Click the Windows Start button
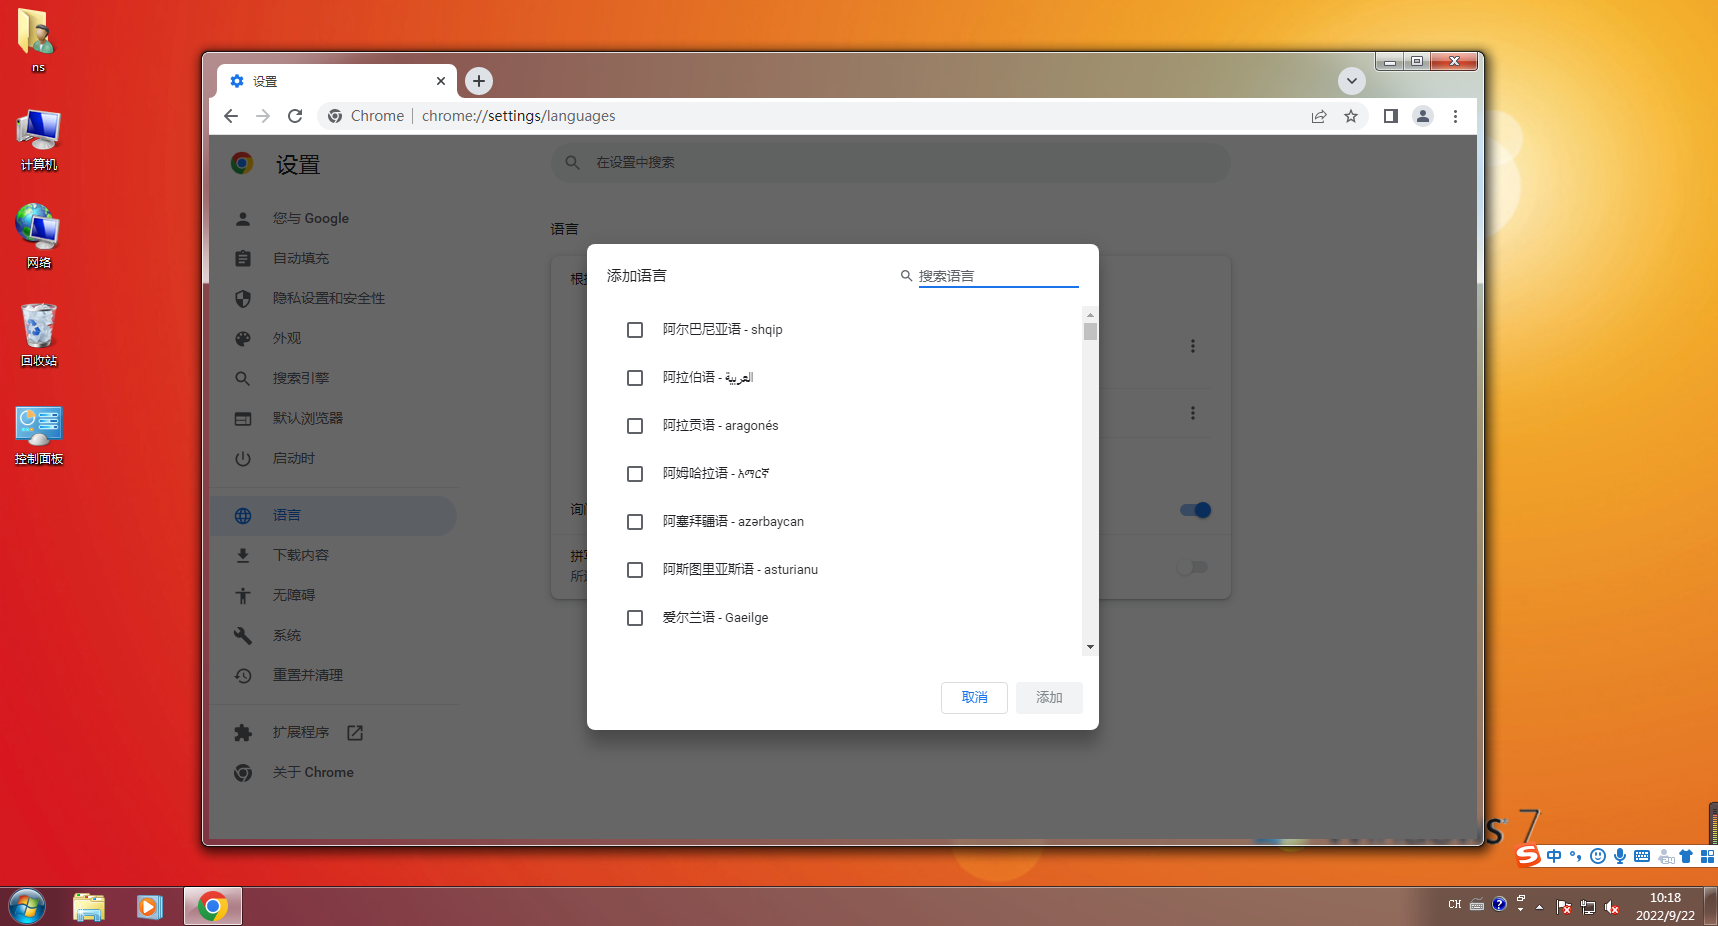The image size is (1718, 926). (x=27, y=907)
